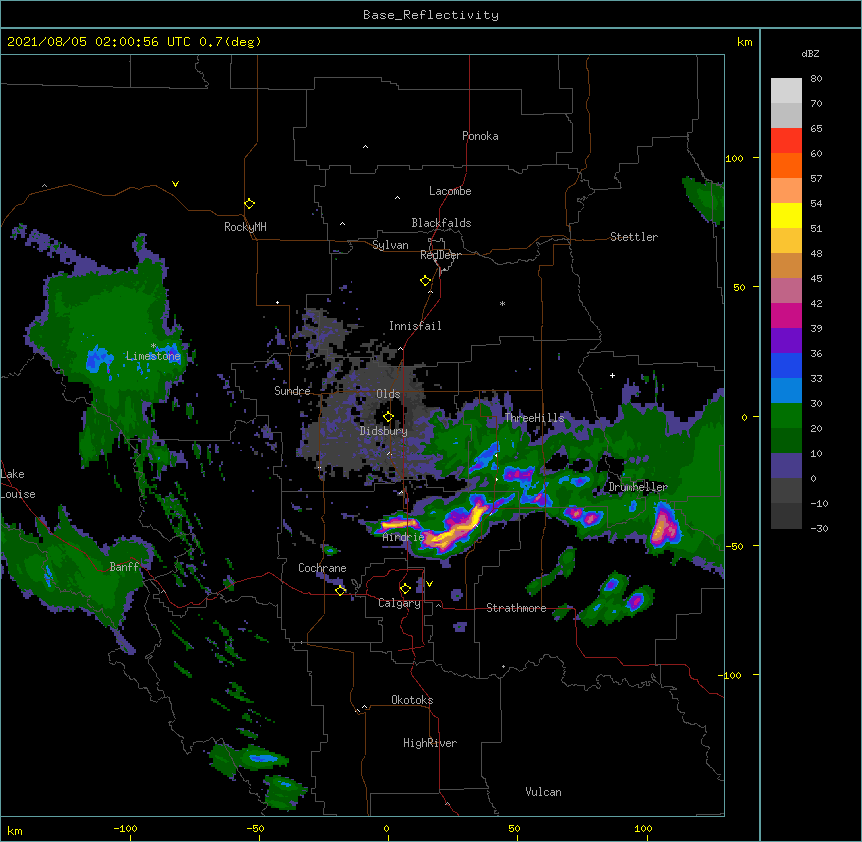Screen dimensions: 862x842
Task: Click the Innisfail town label
Action: pos(415,326)
